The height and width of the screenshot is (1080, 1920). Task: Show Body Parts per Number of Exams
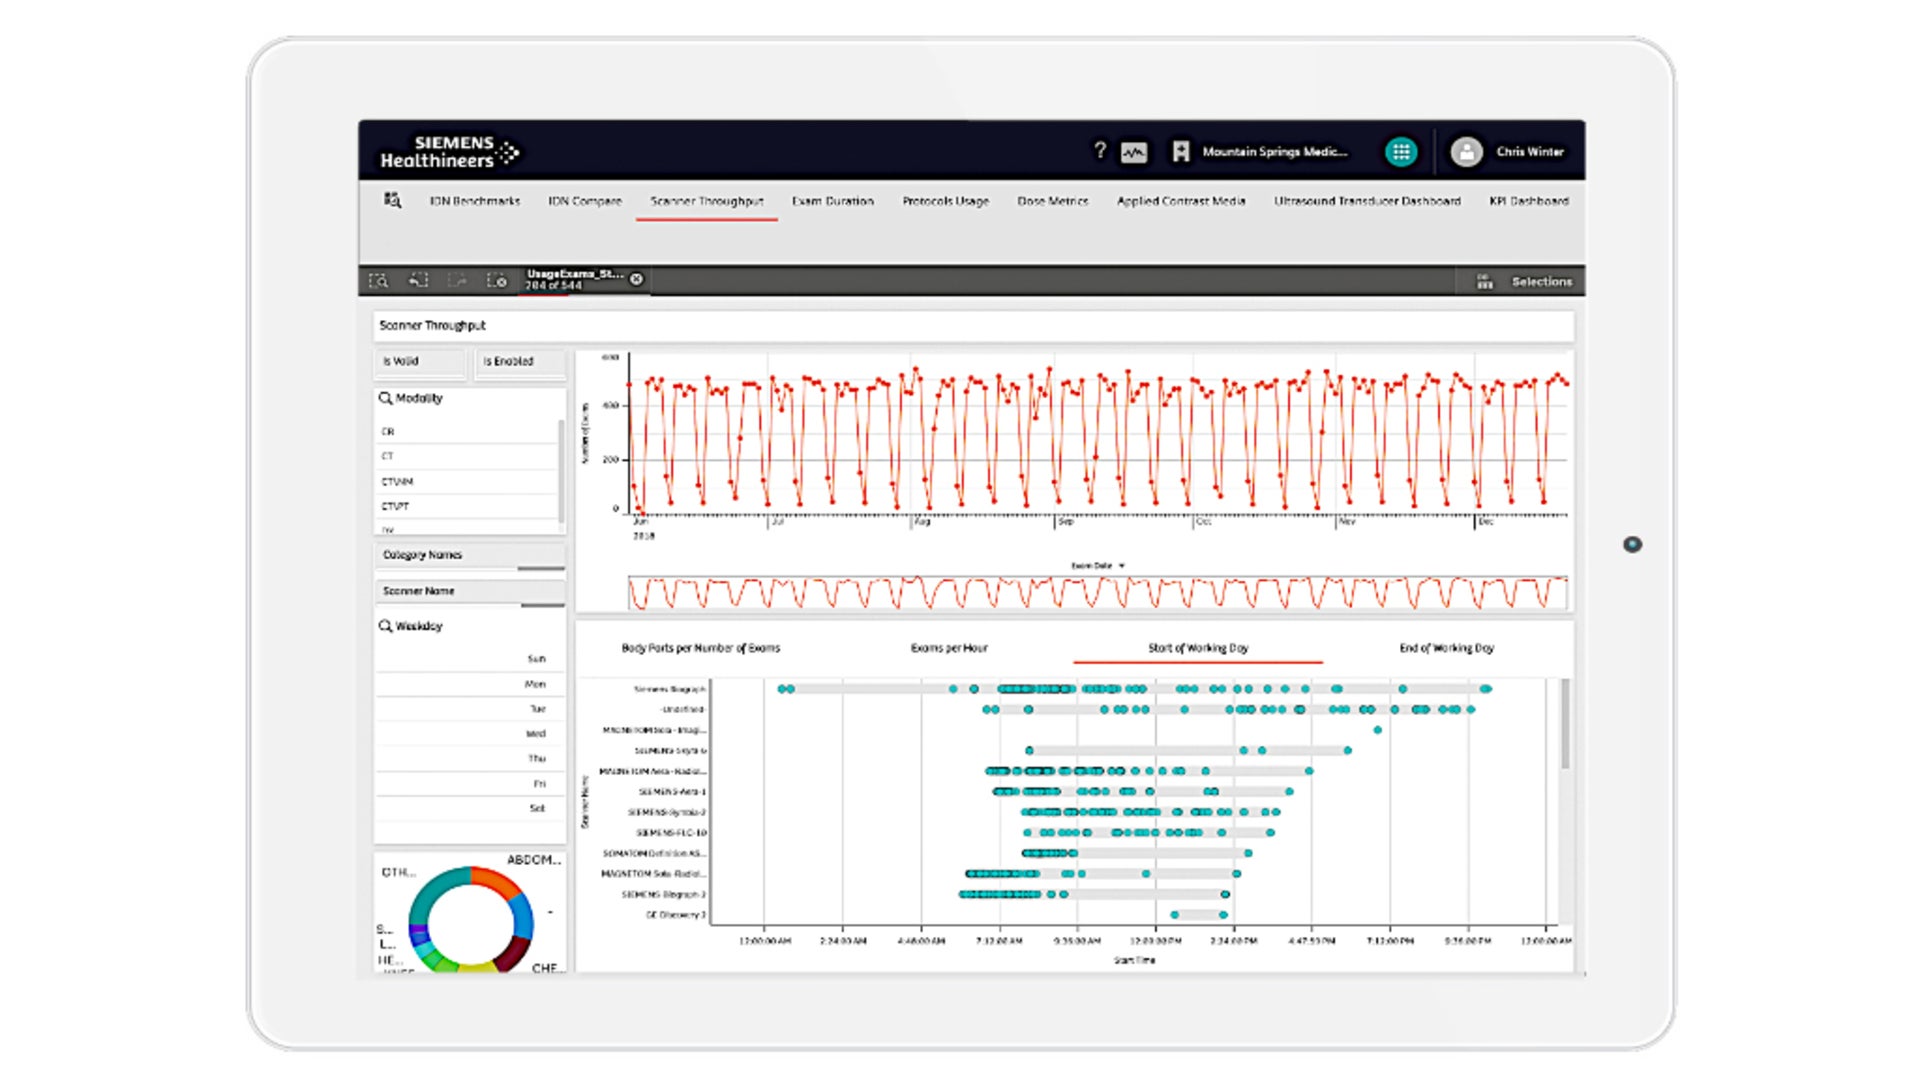[701, 648]
